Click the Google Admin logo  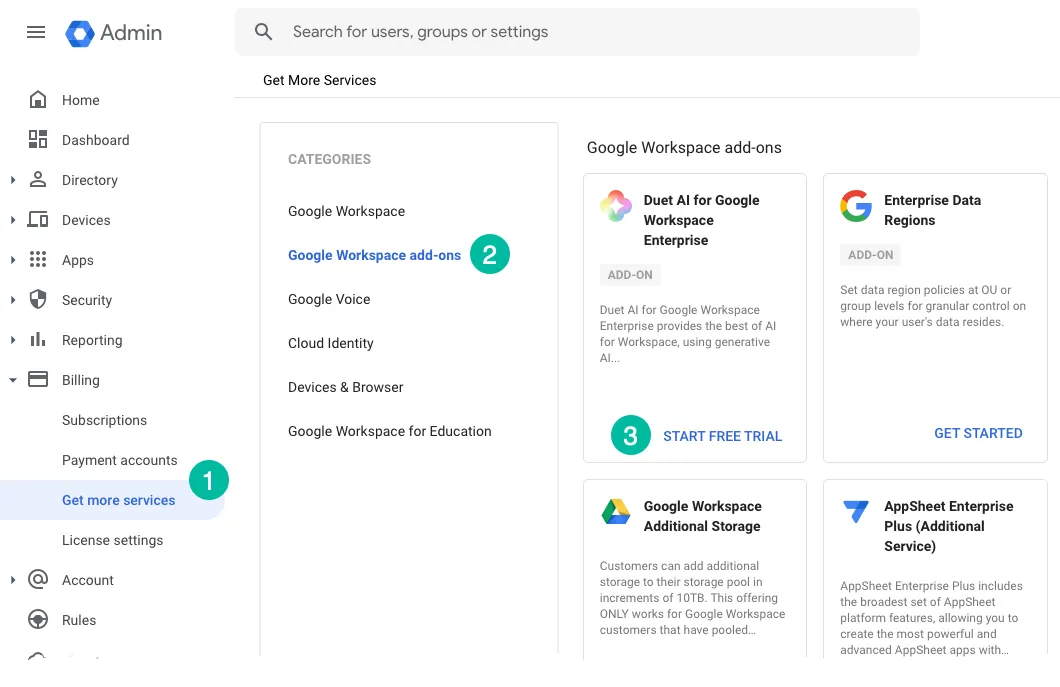pos(110,32)
